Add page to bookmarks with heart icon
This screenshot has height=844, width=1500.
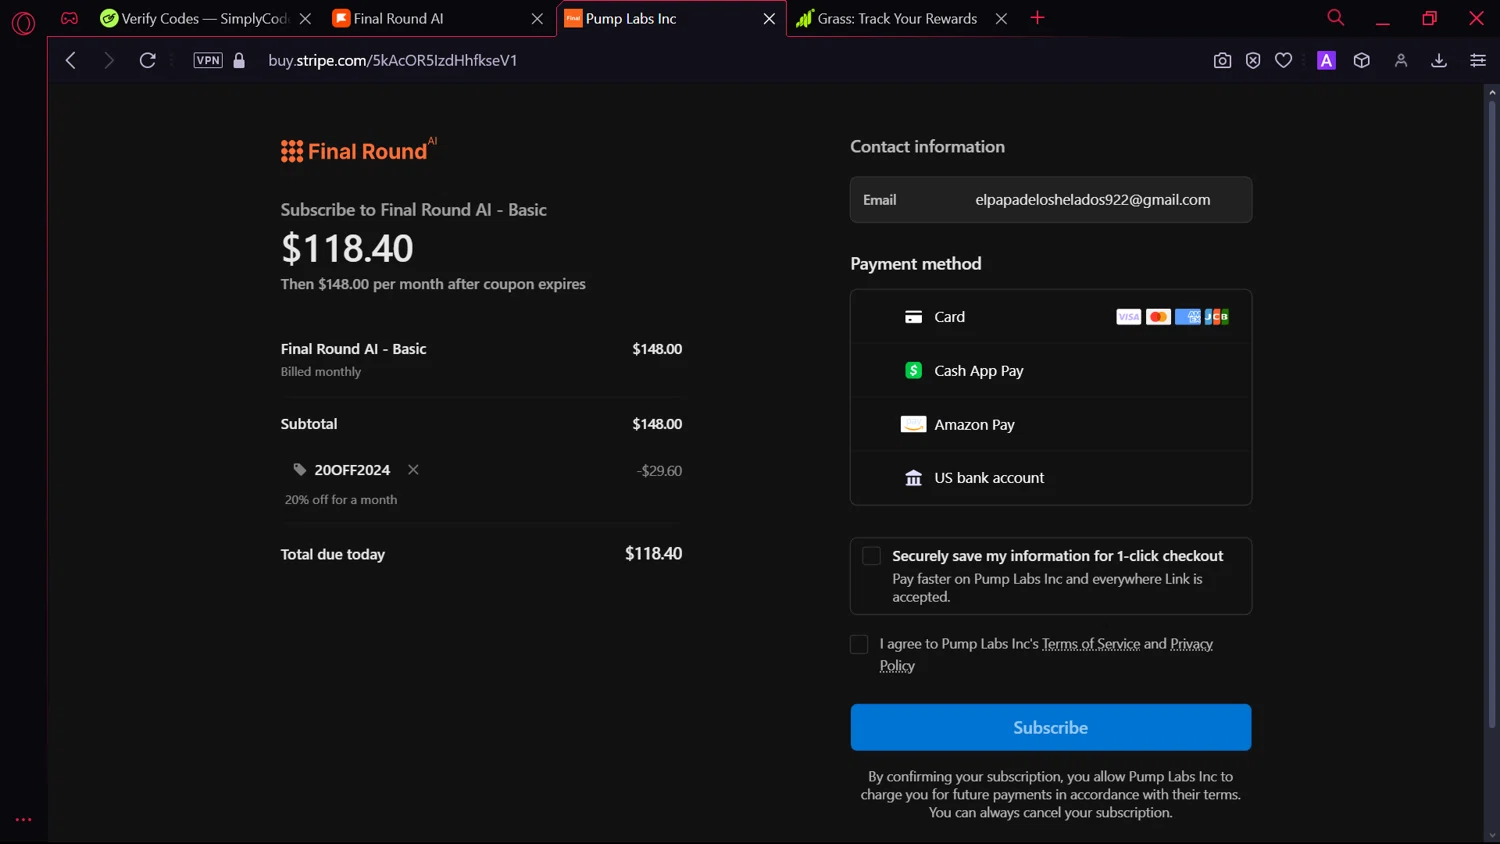point(1284,61)
